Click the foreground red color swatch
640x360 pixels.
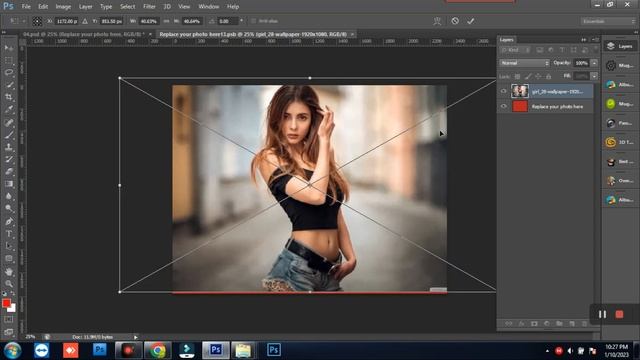tap(6, 303)
